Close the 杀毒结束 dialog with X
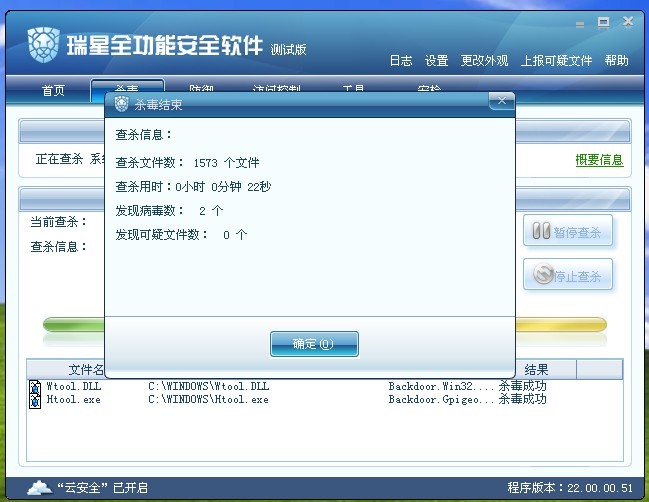This screenshot has height=502, width=649. click(502, 101)
